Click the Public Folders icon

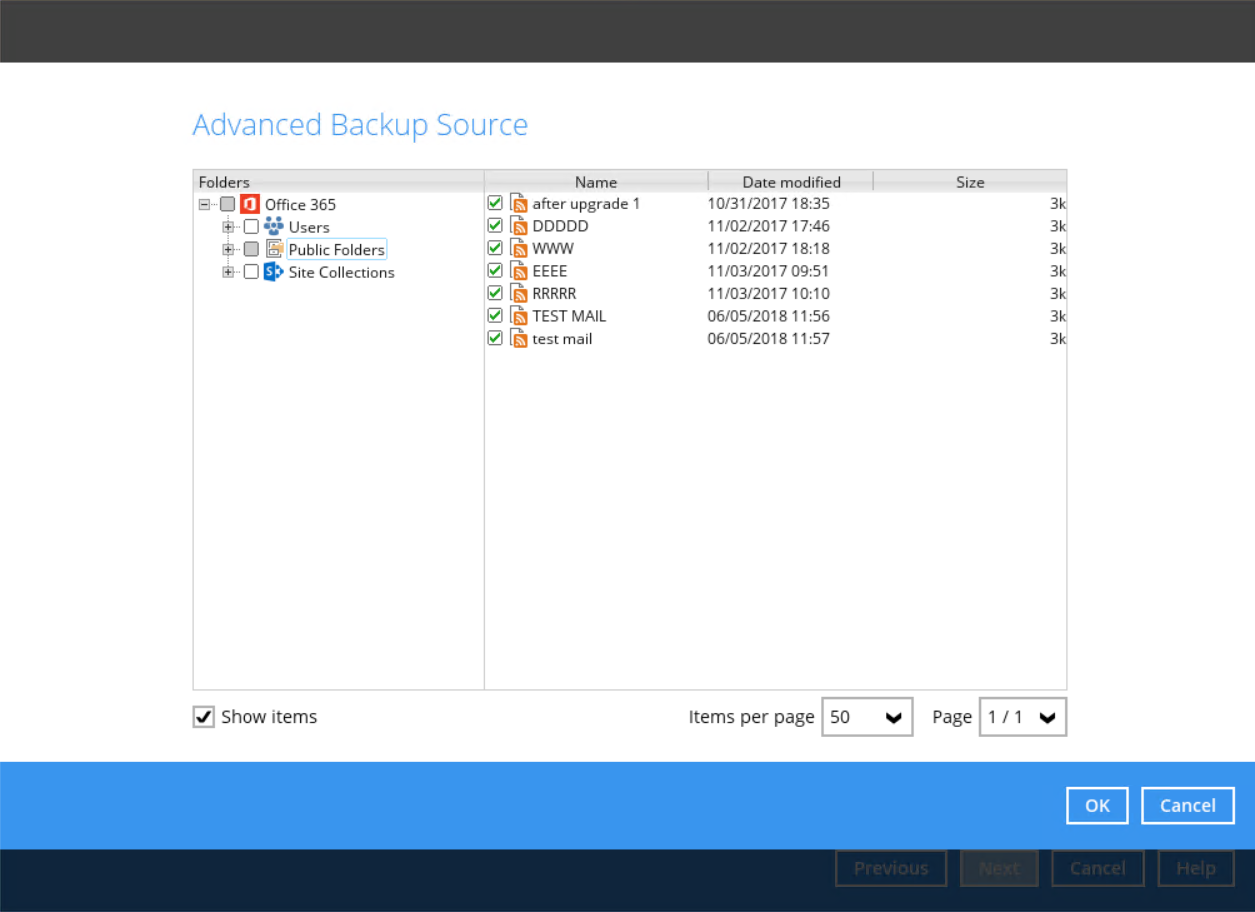[274, 249]
